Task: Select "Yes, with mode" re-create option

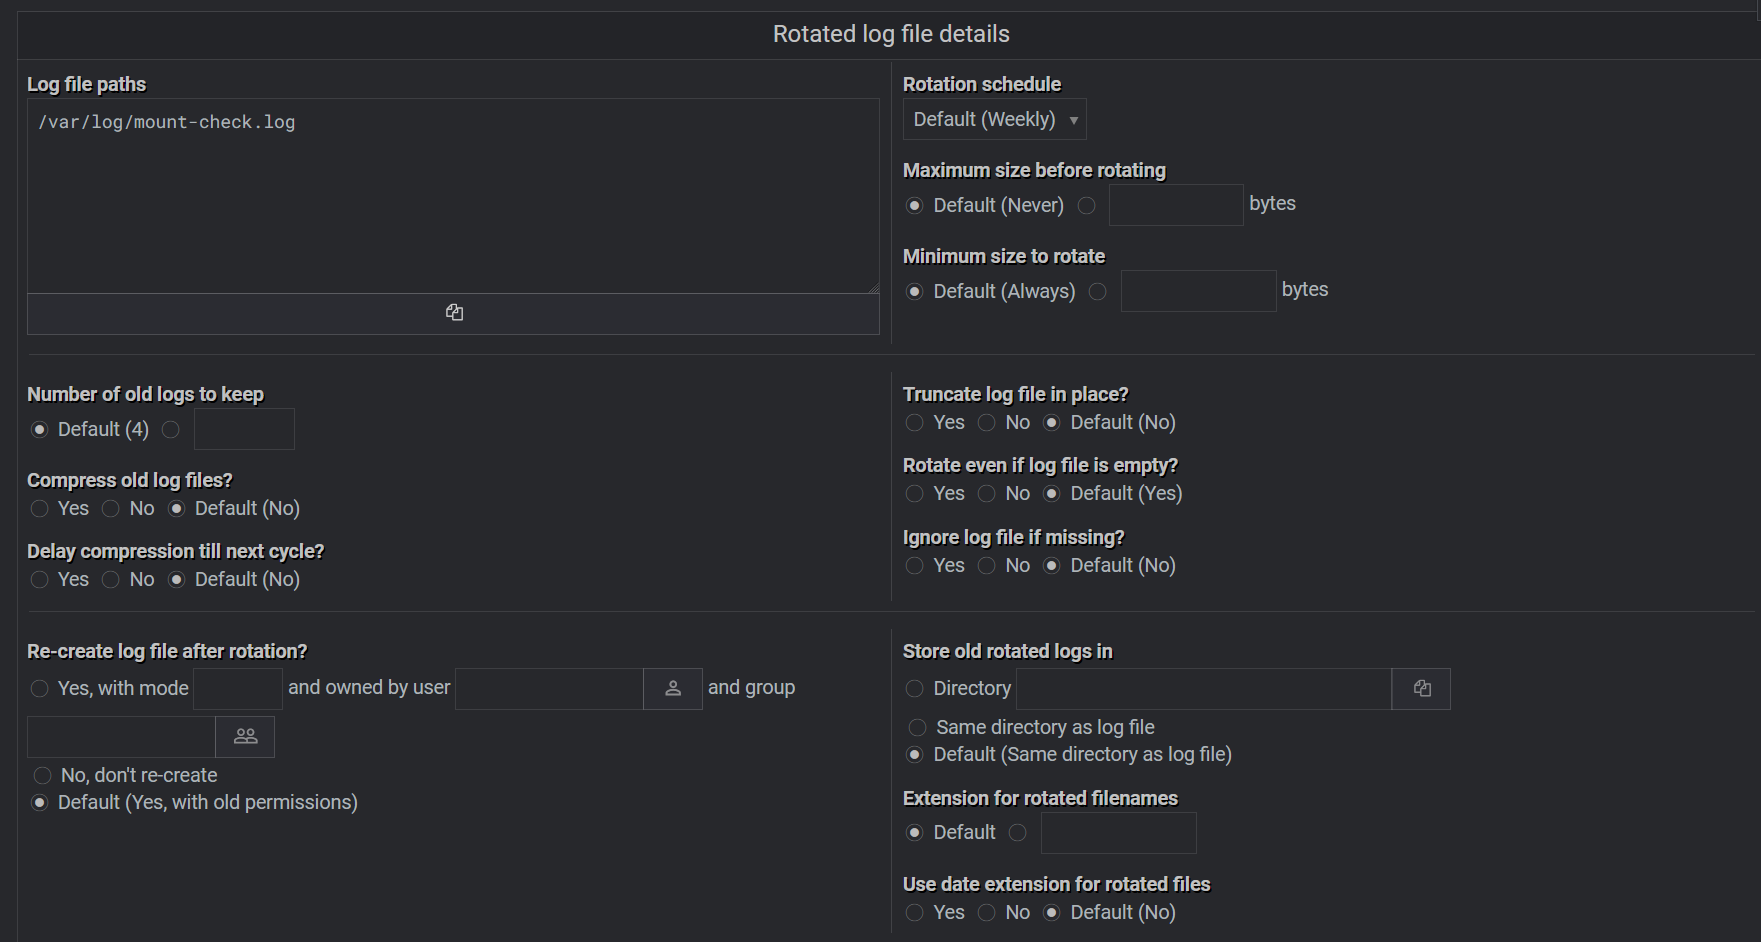Action: tap(40, 689)
